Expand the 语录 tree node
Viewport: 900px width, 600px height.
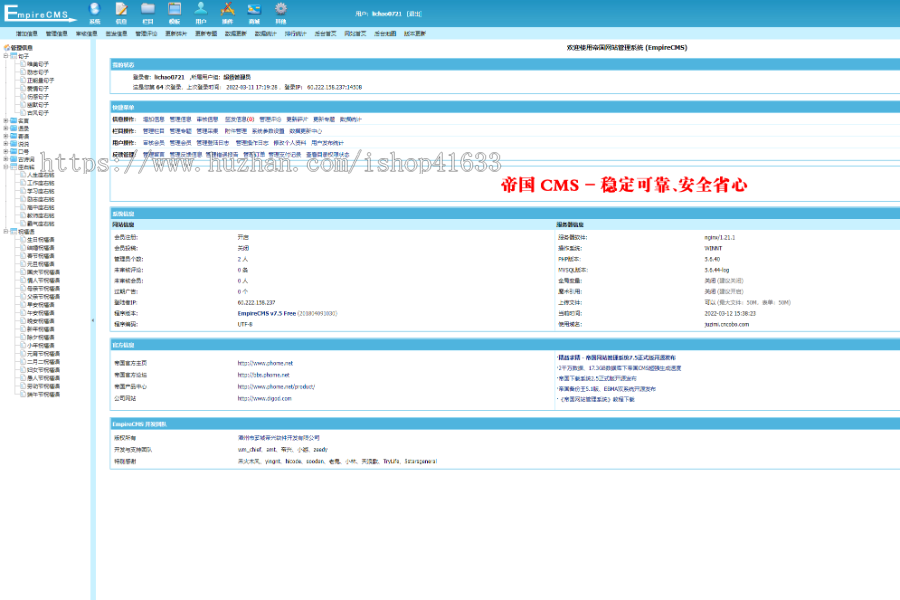tap(6, 129)
